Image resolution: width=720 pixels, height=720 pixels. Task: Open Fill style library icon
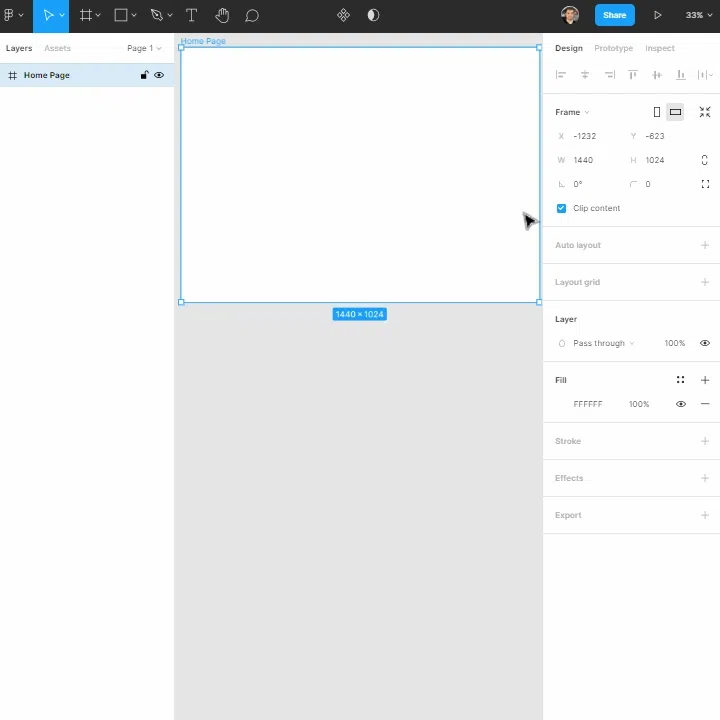(x=681, y=380)
